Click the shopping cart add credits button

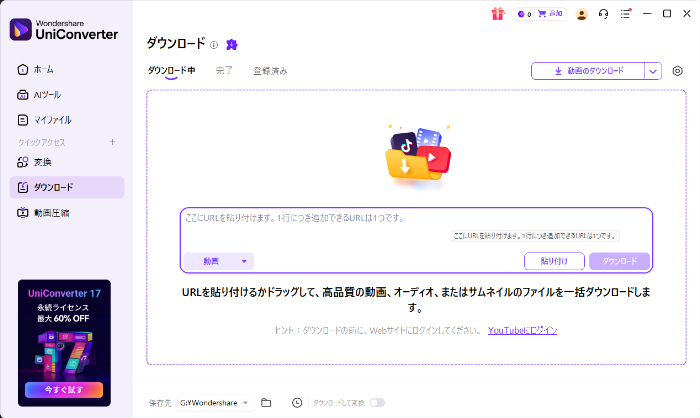point(550,14)
